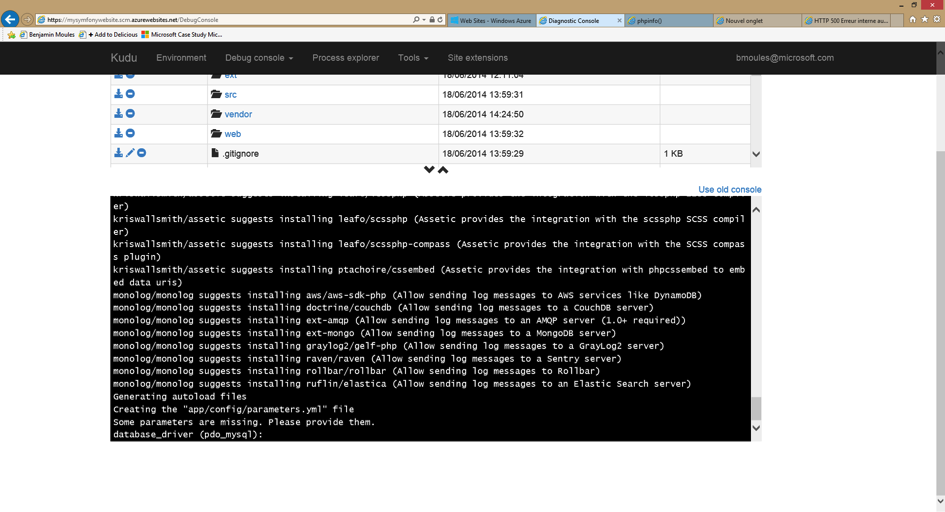Click the .gitignore file name
The height and width of the screenshot is (512, 945).
point(240,154)
